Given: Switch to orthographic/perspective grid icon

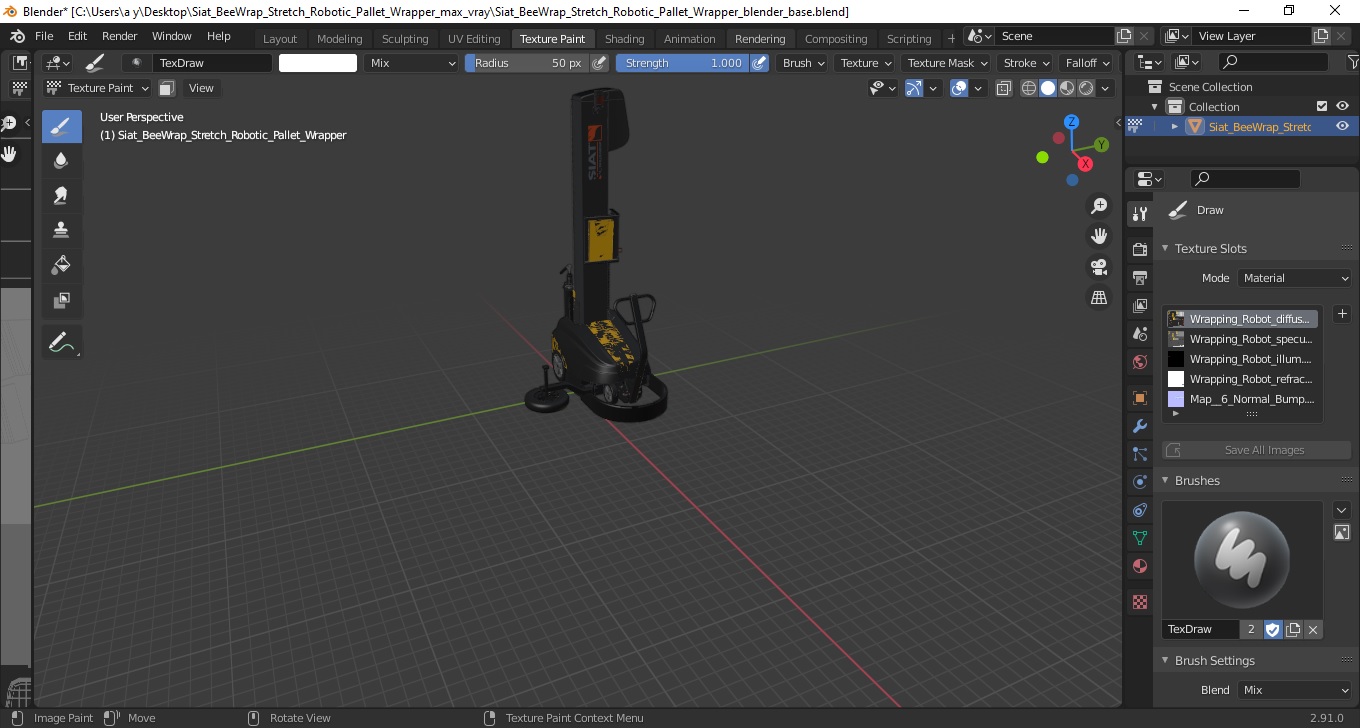Looking at the screenshot, I should coord(1099,298).
